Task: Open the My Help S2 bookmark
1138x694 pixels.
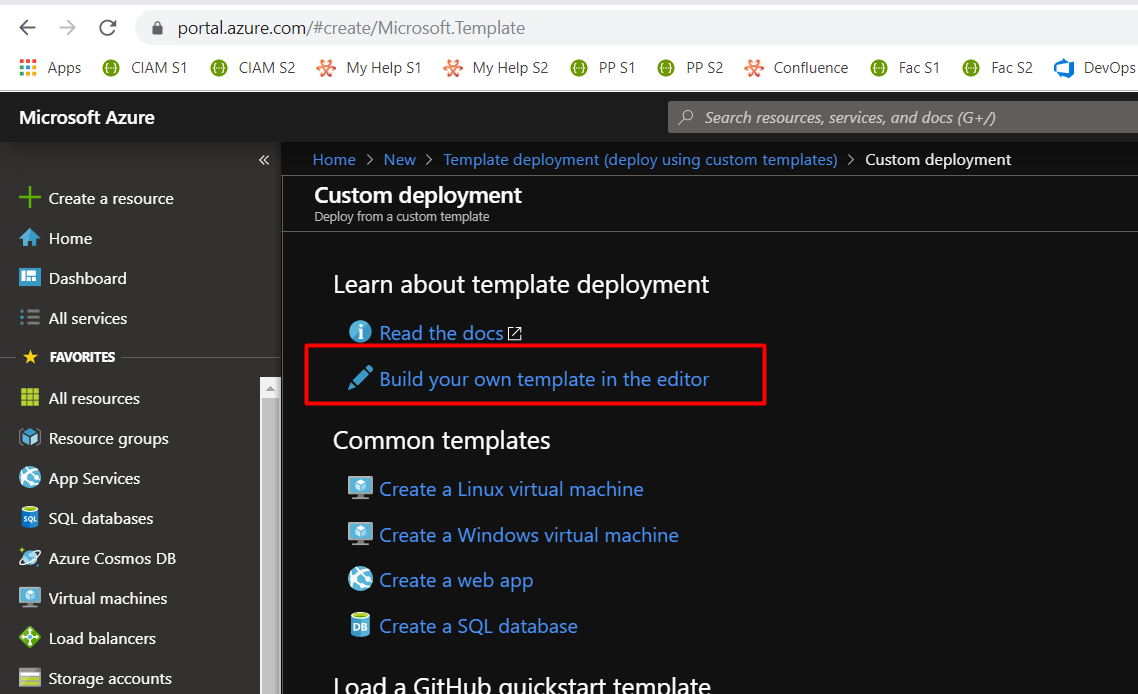Action: click(496, 68)
